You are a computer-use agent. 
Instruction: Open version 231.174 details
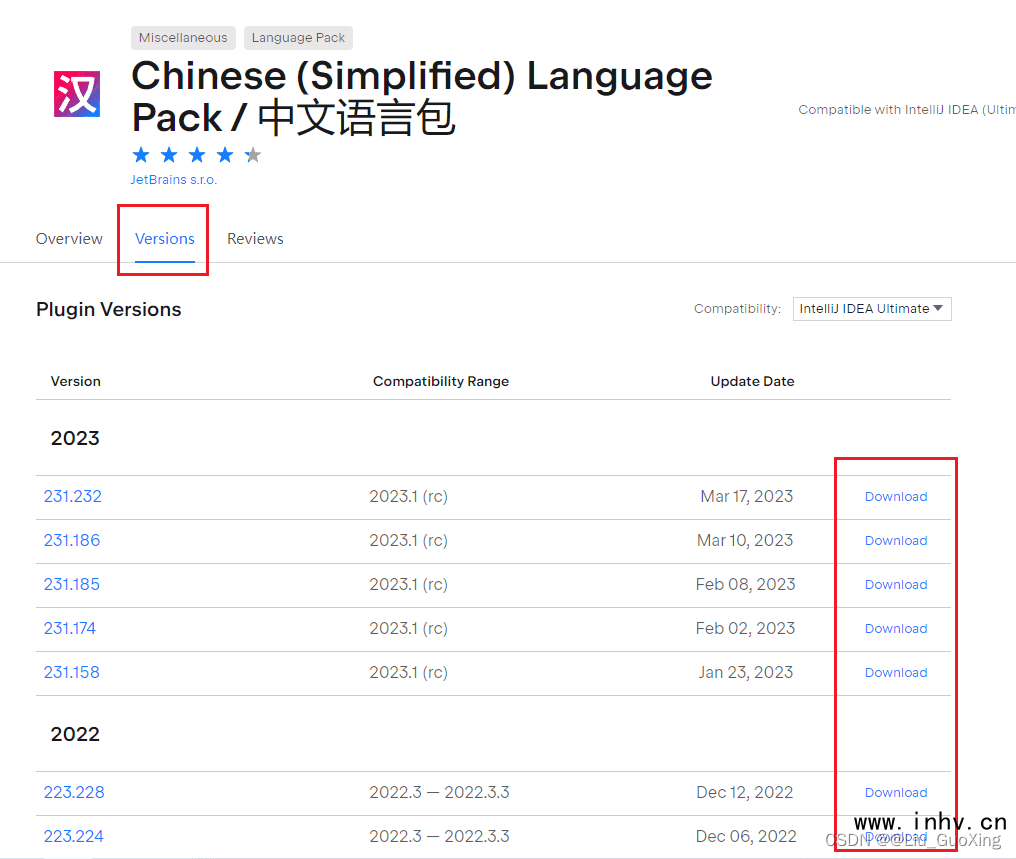click(x=69, y=628)
